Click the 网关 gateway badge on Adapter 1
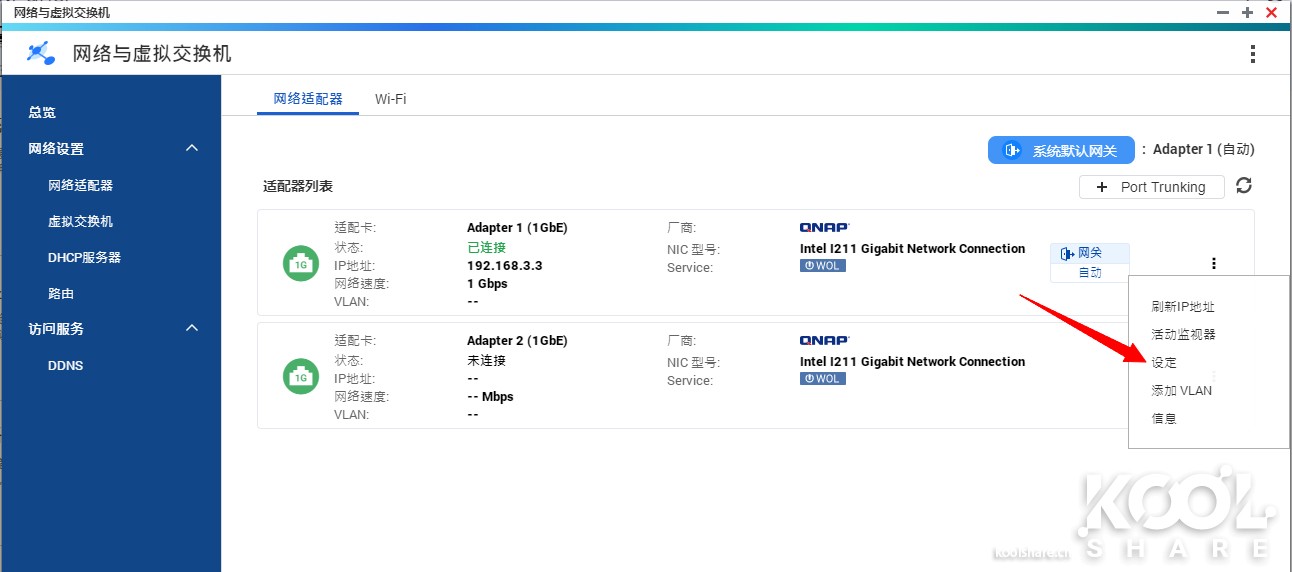Image resolution: width=1292 pixels, height=572 pixels. point(1089,253)
